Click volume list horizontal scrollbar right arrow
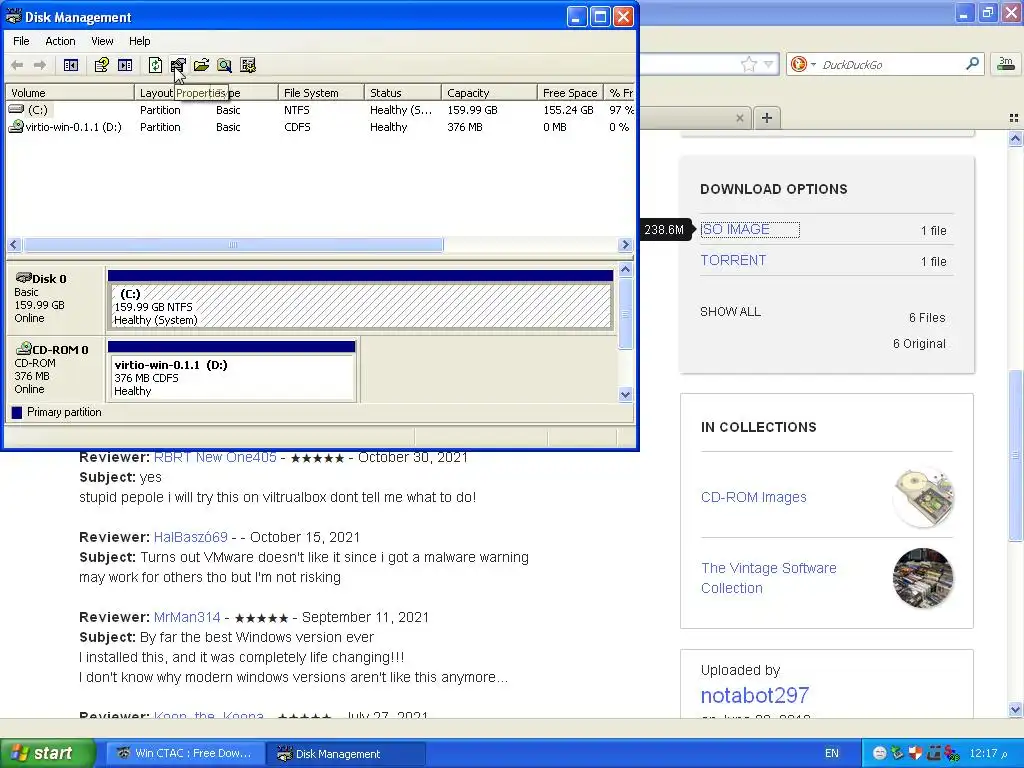 625,245
